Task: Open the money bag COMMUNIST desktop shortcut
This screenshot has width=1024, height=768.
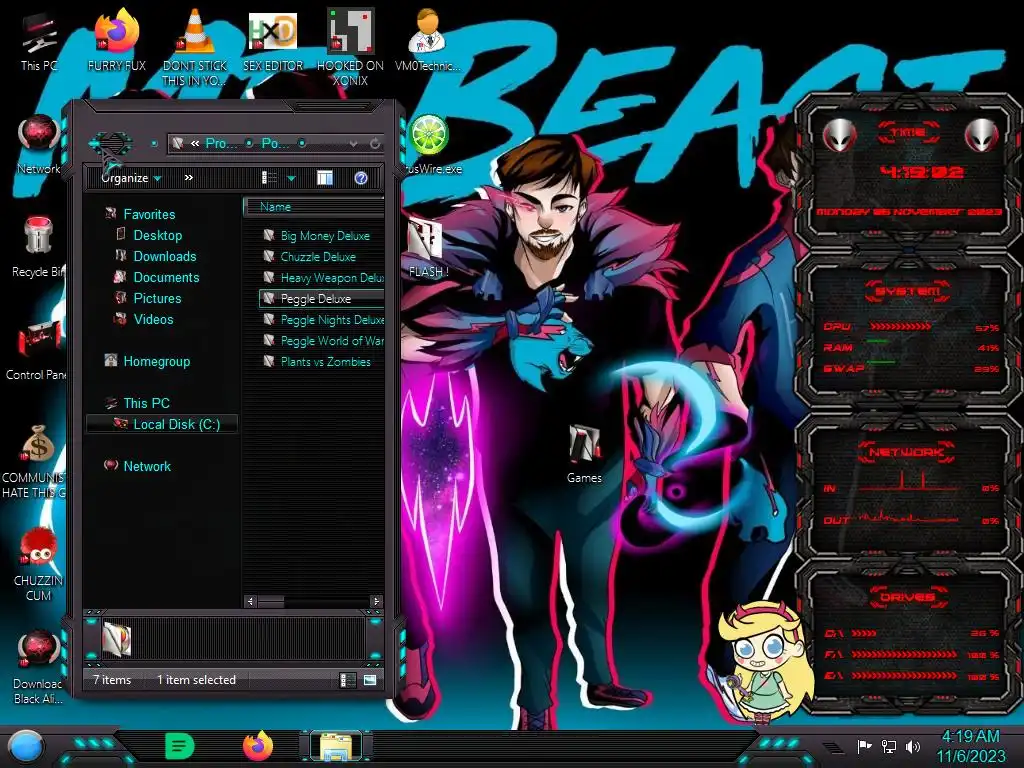Action: [36, 460]
